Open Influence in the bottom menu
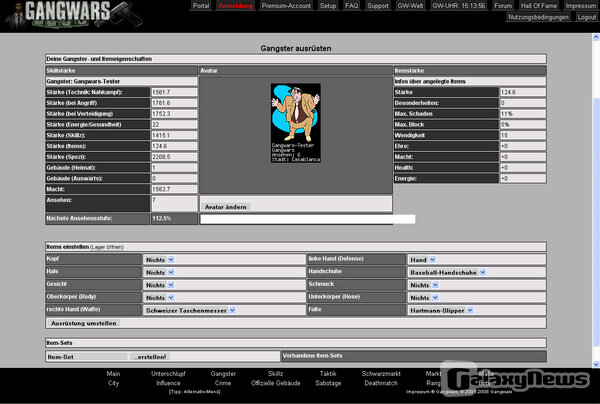The width and height of the screenshot is (600, 404). coord(168,383)
